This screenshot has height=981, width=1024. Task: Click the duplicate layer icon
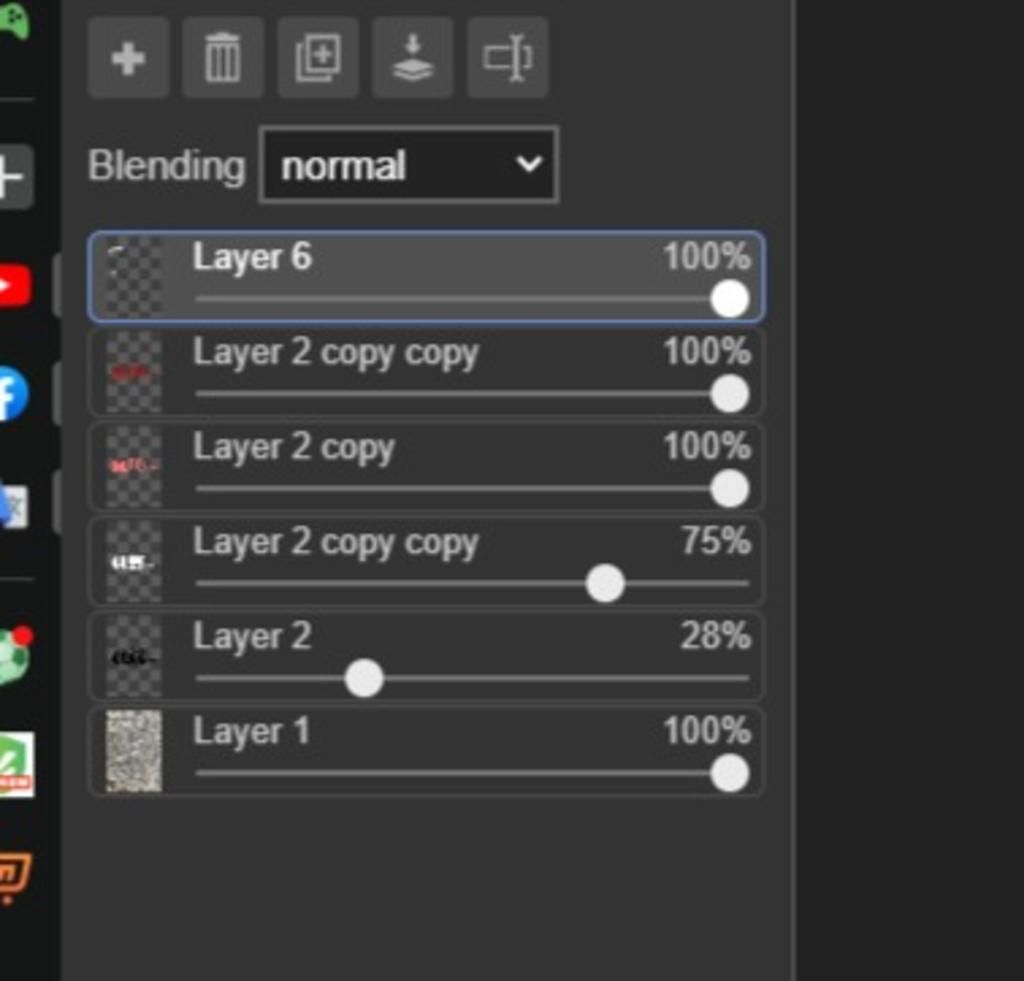click(x=318, y=58)
